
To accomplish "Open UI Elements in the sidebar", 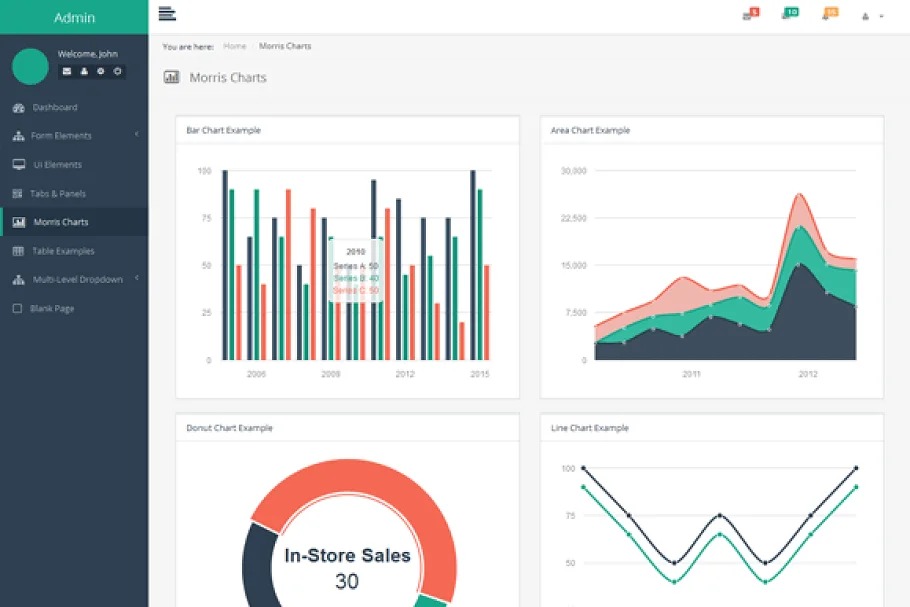I will 57,164.
